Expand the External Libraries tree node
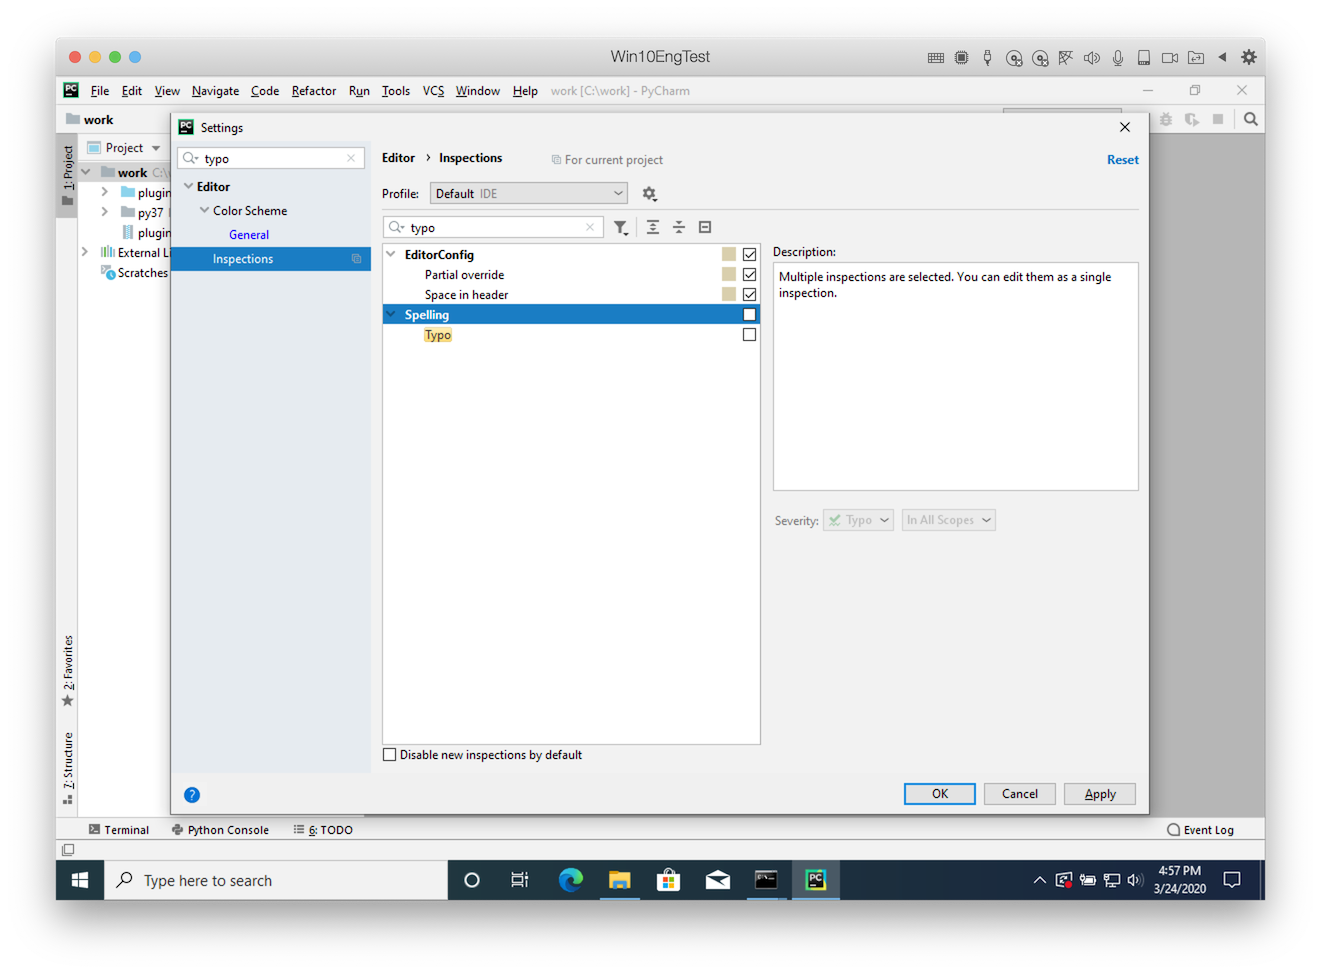This screenshot has height=974, width=1321. (x=85, y=252)
